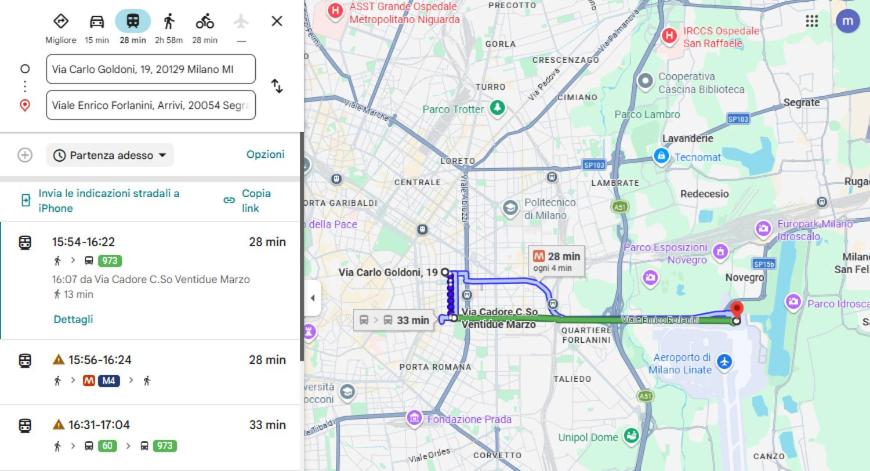
Task: Click the Tecnomat store marker
Action: click(661, 156)
